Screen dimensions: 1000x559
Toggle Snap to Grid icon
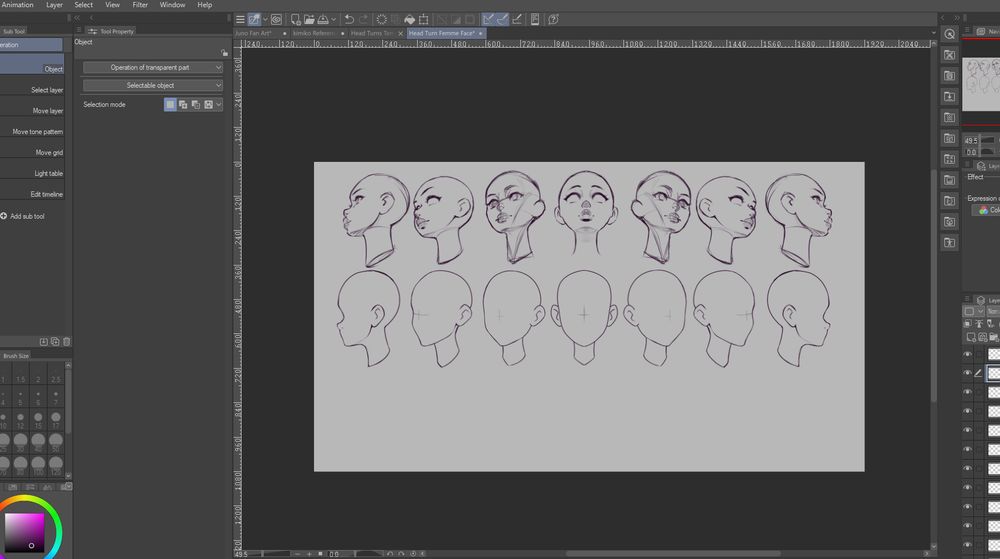click(517, 20)
